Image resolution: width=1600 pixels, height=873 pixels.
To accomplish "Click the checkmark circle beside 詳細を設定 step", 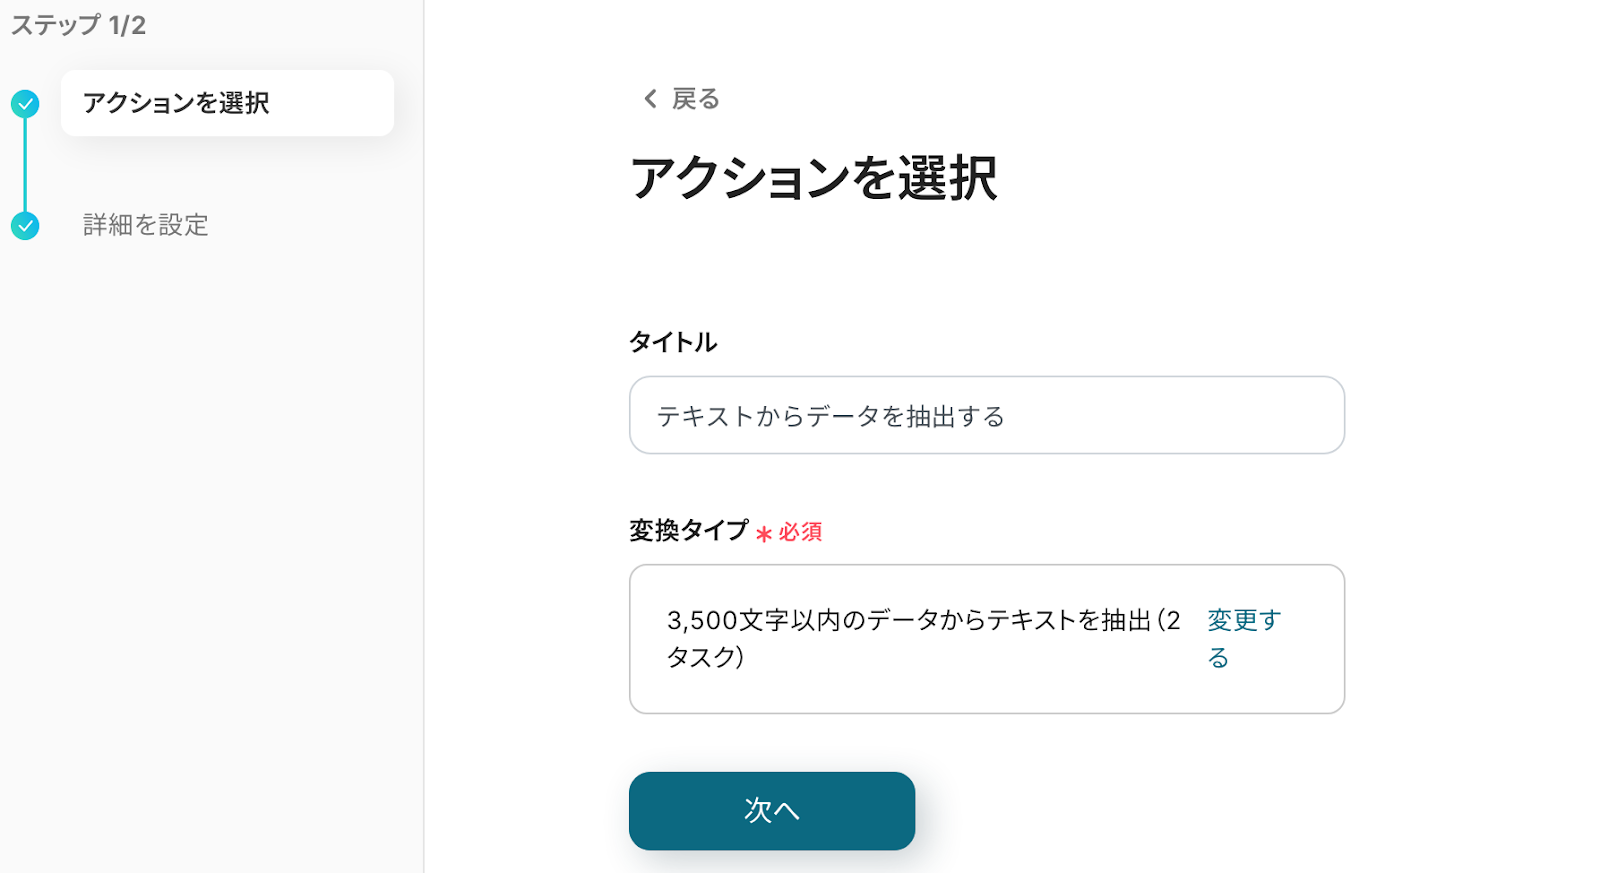I will (25, 226).
